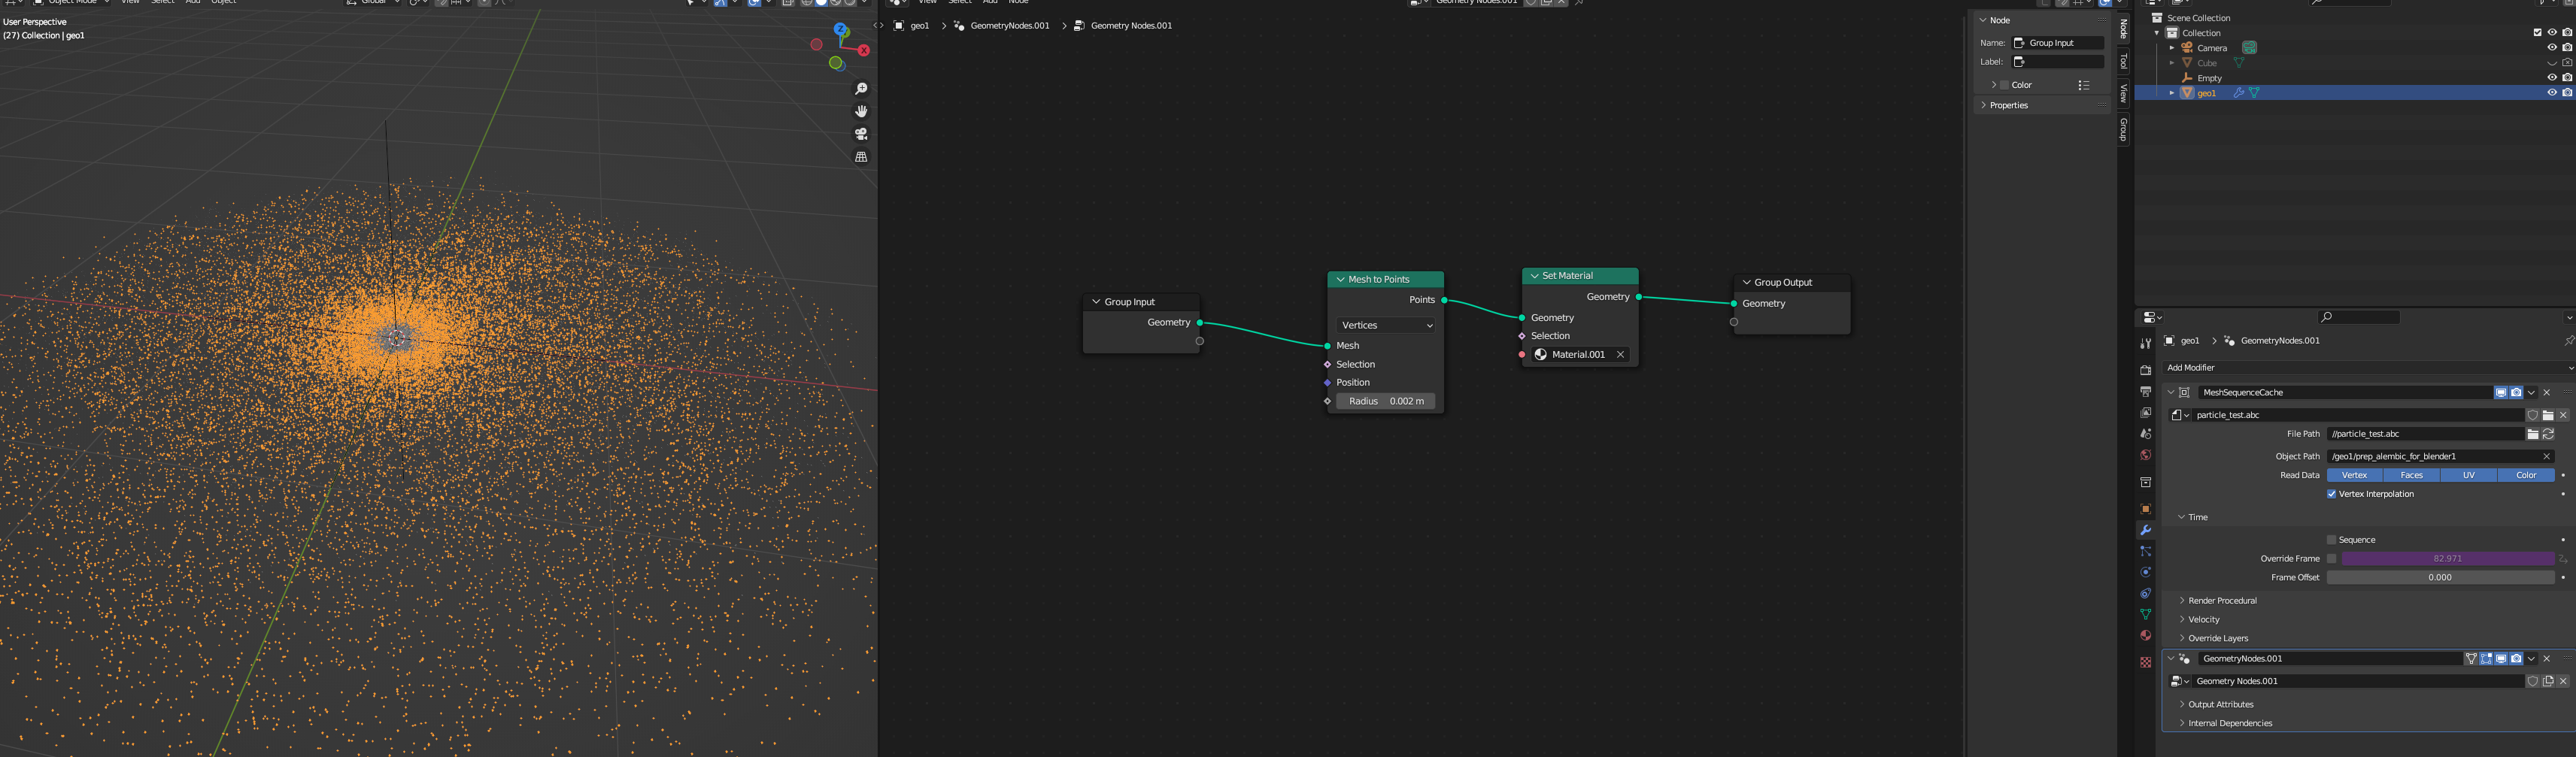2576x757 pixels.
Task: Open the Vertices mode dropdown
Action: point(1386,325)
